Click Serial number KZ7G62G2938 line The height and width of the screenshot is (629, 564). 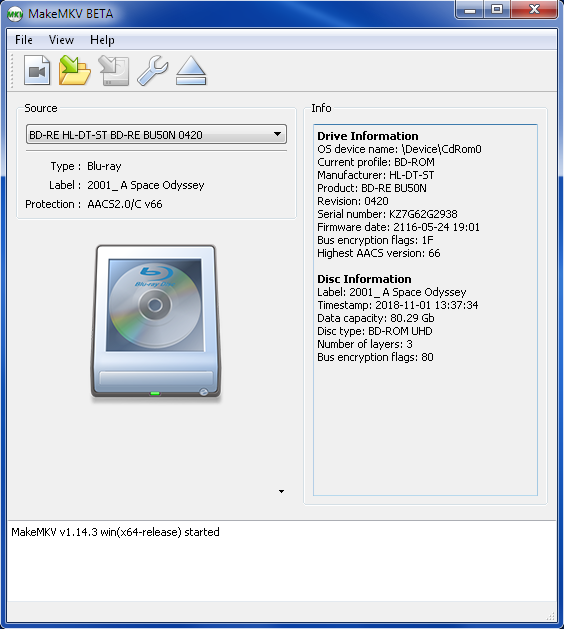click(387, 214)
